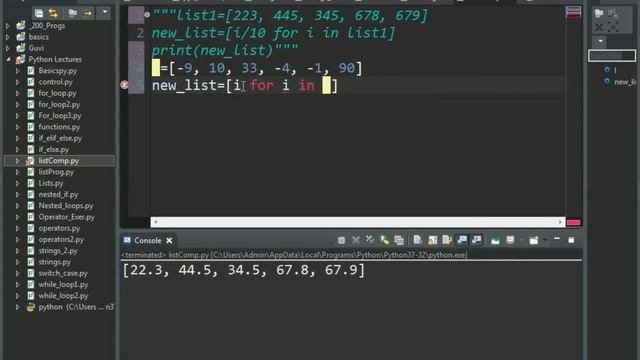
Task: Toggle Word Wrap in Console toolbar
Action: tap(447, 240)
